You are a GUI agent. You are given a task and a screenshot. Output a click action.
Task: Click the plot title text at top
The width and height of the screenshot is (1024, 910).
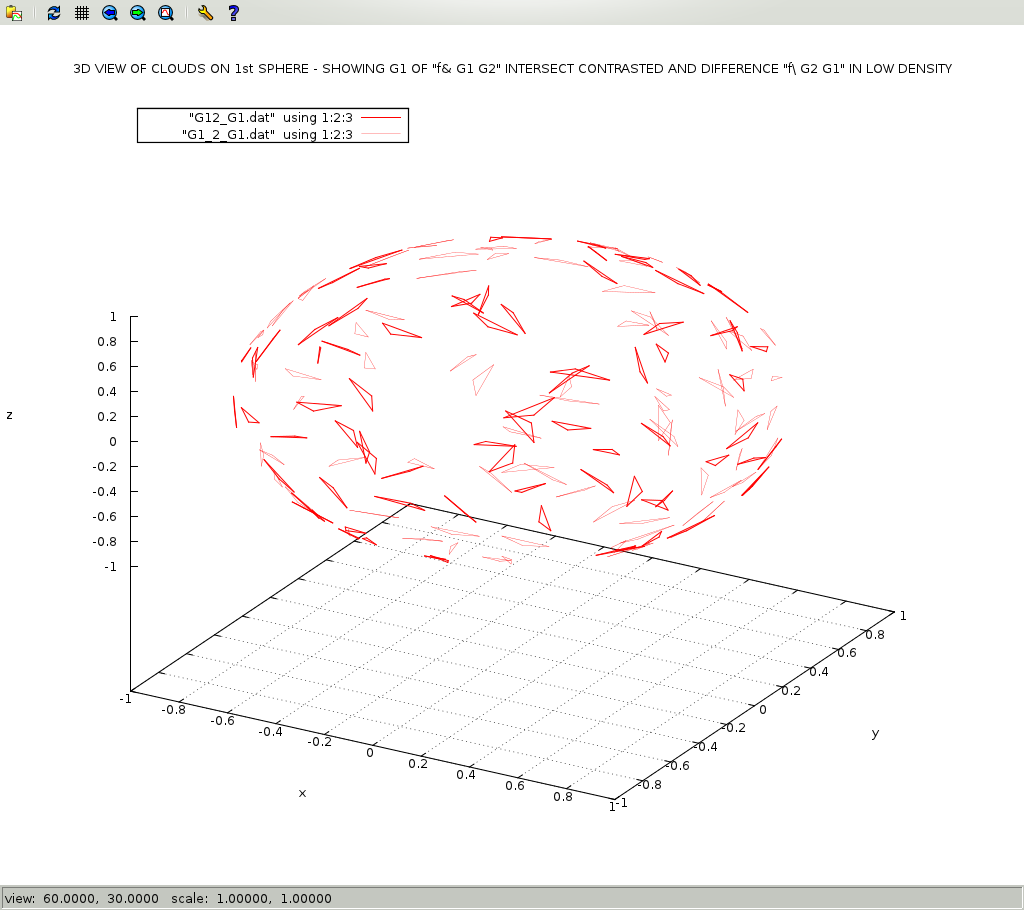pyautogui.click(x=512, y=69)
